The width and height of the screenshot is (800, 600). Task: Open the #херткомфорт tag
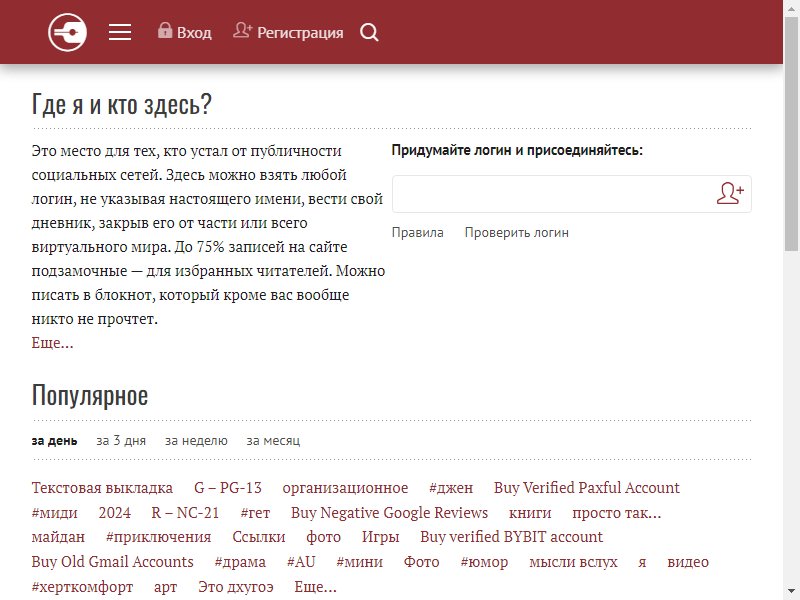click(82, 587)
